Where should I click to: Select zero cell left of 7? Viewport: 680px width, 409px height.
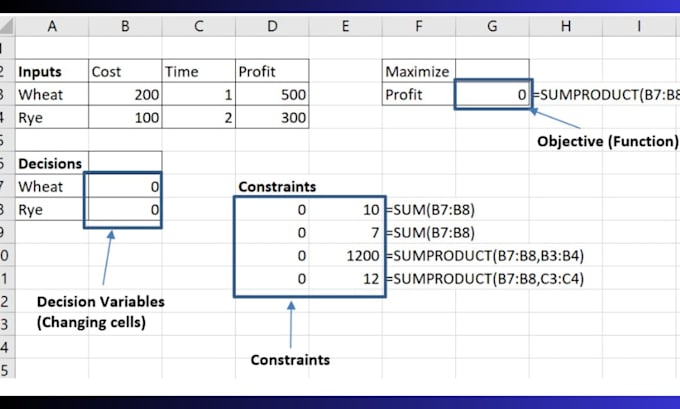(x=272, y=232)
